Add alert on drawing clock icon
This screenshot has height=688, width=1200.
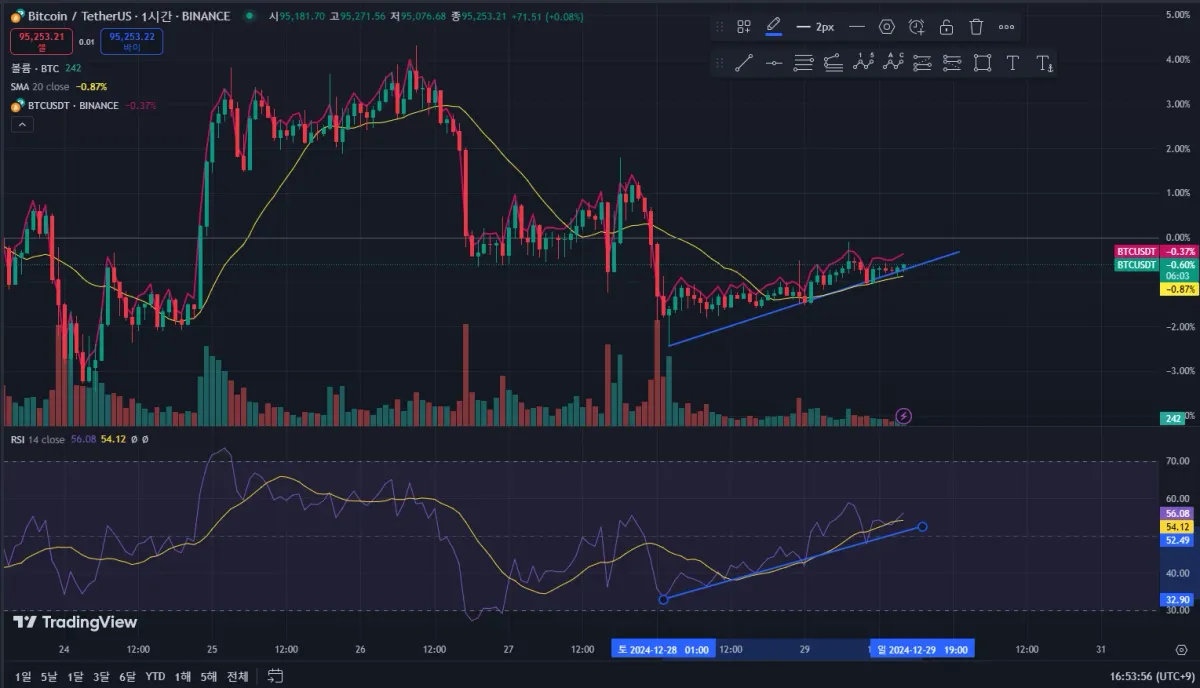917,27
